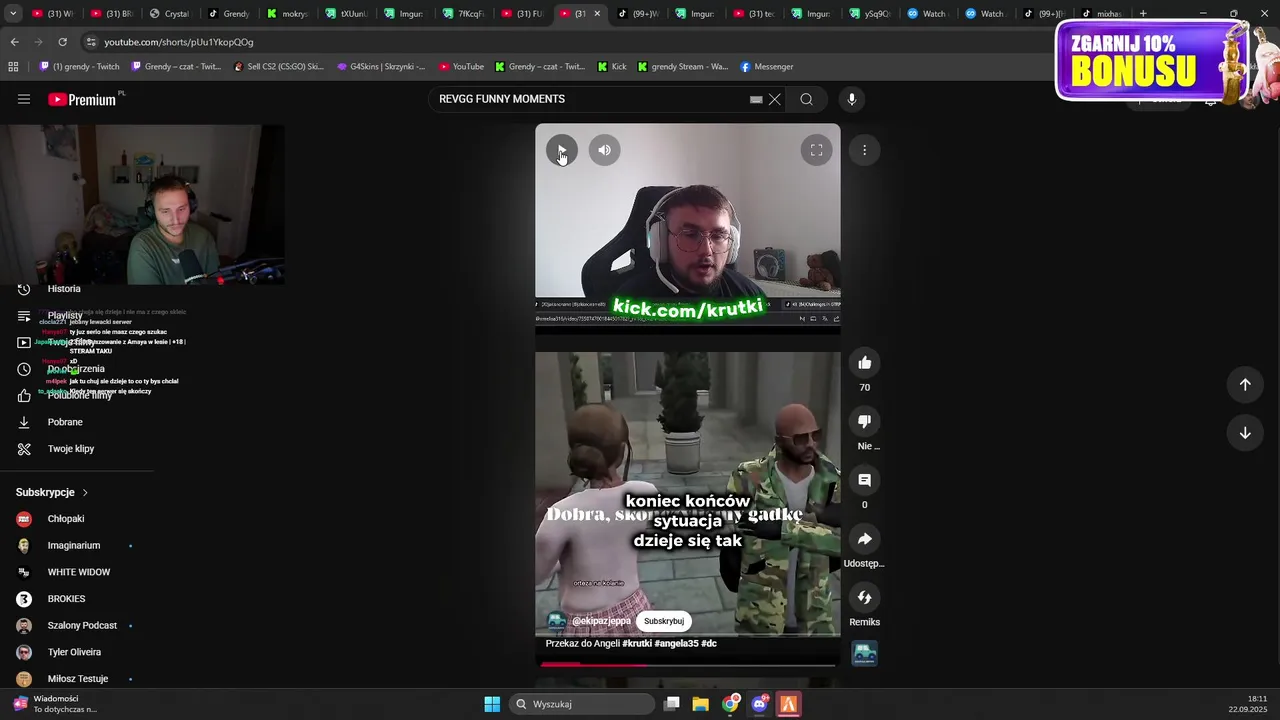Viewport: 1280px width, 720px height.
Task: Open the YouTube bookmark
Action: click(461, 67)
